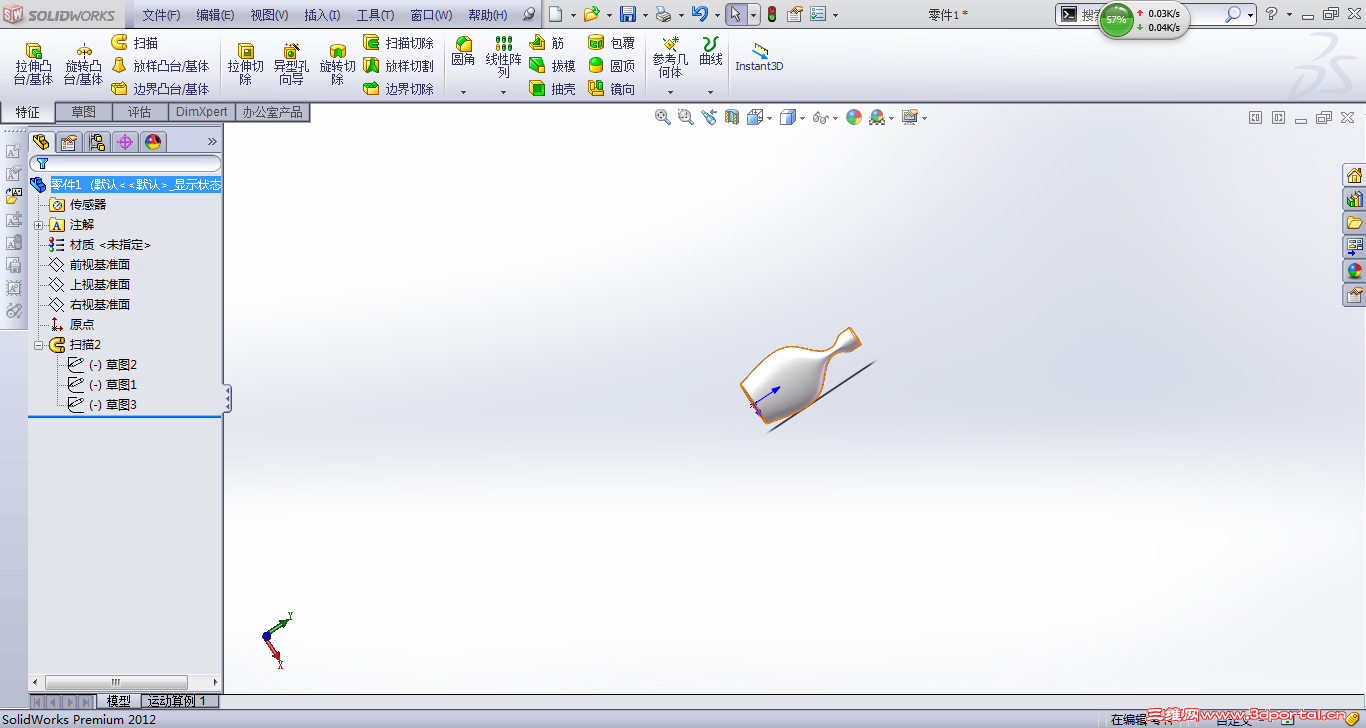Click the edit appearance color sphere
The image size is (1366, 728).
coord(854,117)
